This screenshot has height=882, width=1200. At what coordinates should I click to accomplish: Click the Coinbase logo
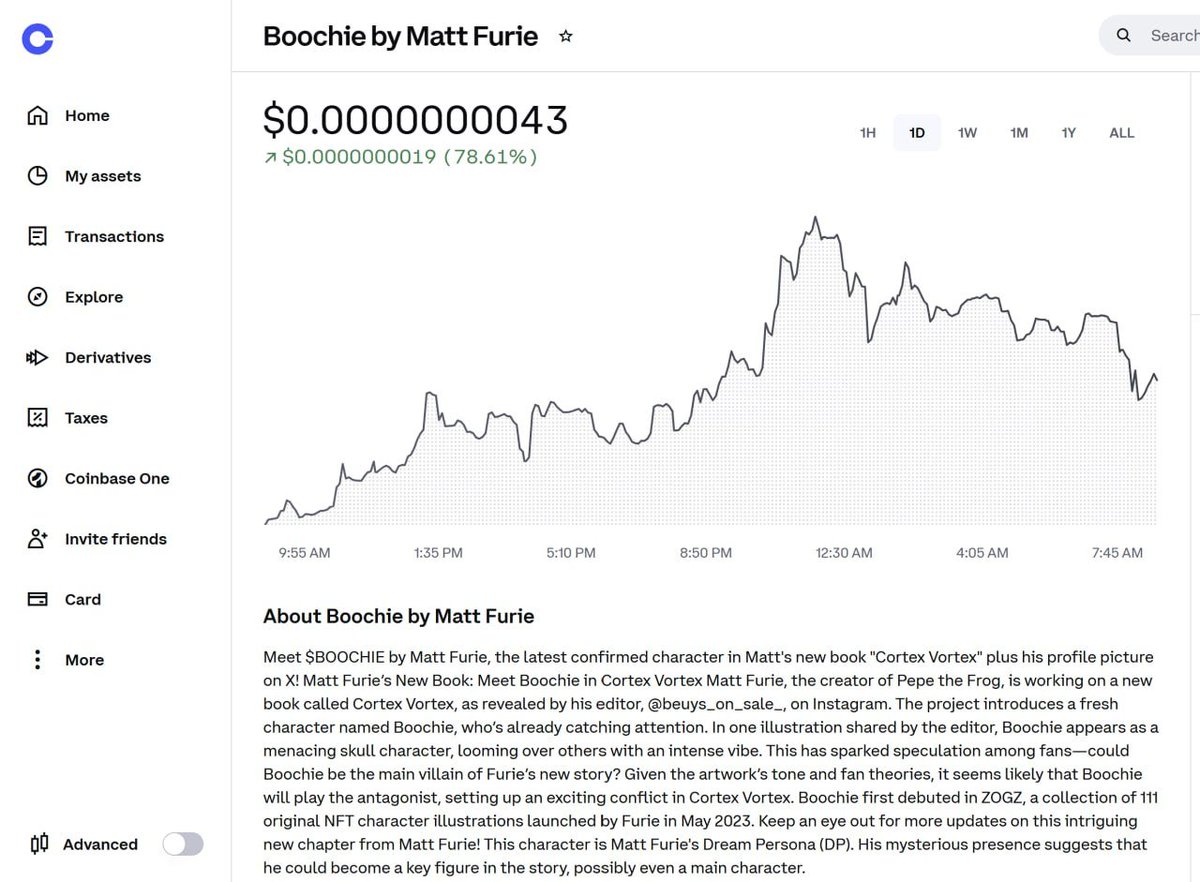click(37, 39)
